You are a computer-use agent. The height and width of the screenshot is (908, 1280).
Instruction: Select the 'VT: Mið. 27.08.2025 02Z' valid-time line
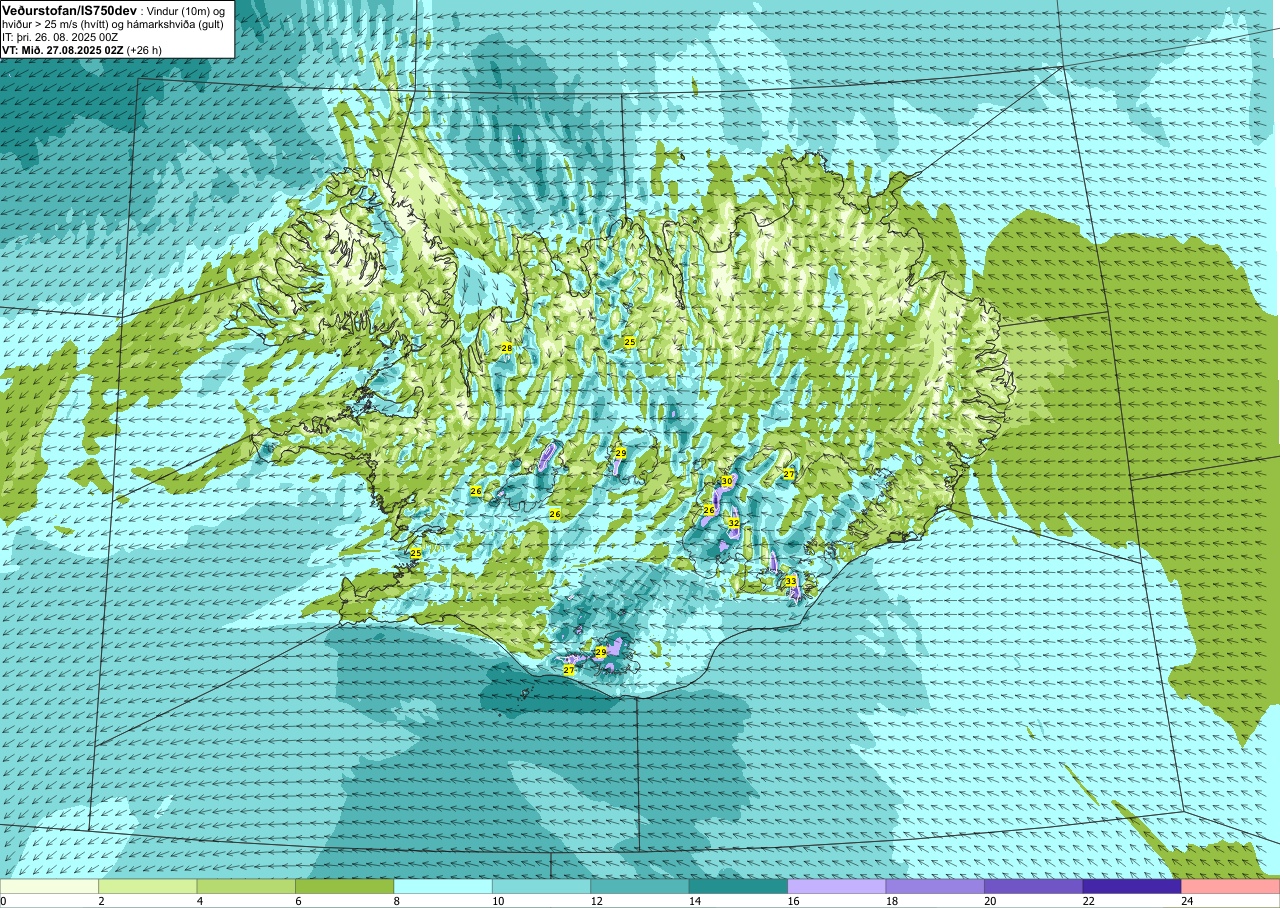82,49
